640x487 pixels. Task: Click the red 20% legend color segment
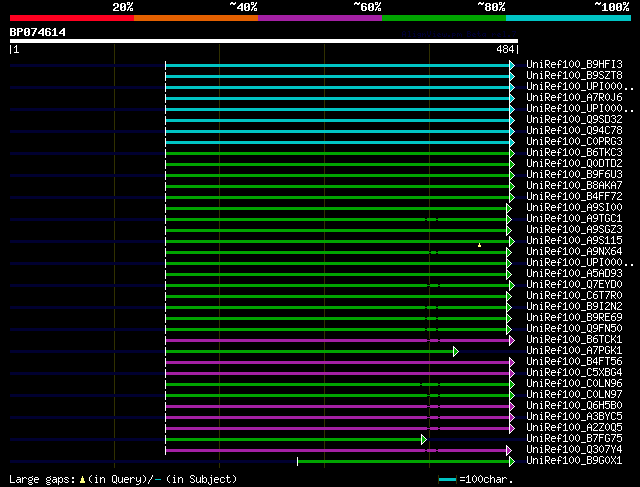pos(71,17)
